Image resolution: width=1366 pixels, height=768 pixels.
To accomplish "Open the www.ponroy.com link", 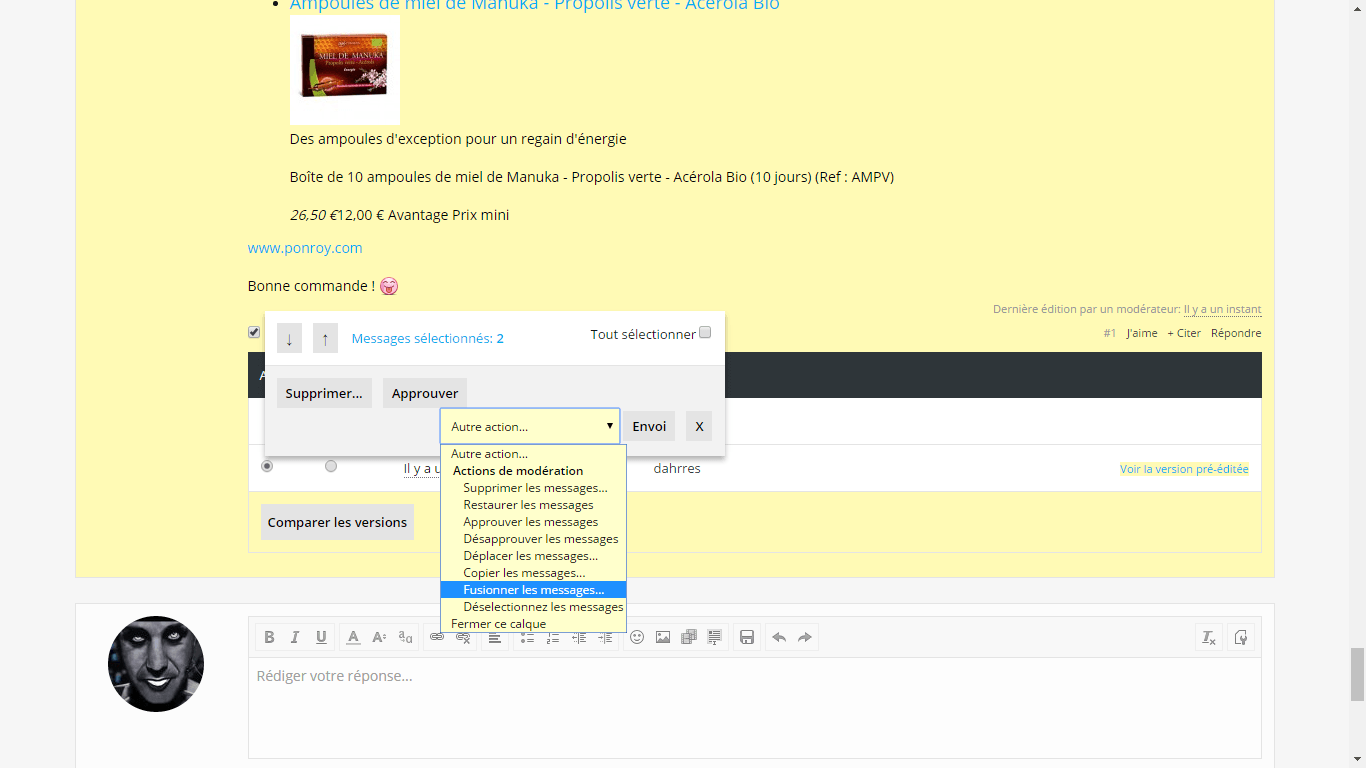I will 305,248.
